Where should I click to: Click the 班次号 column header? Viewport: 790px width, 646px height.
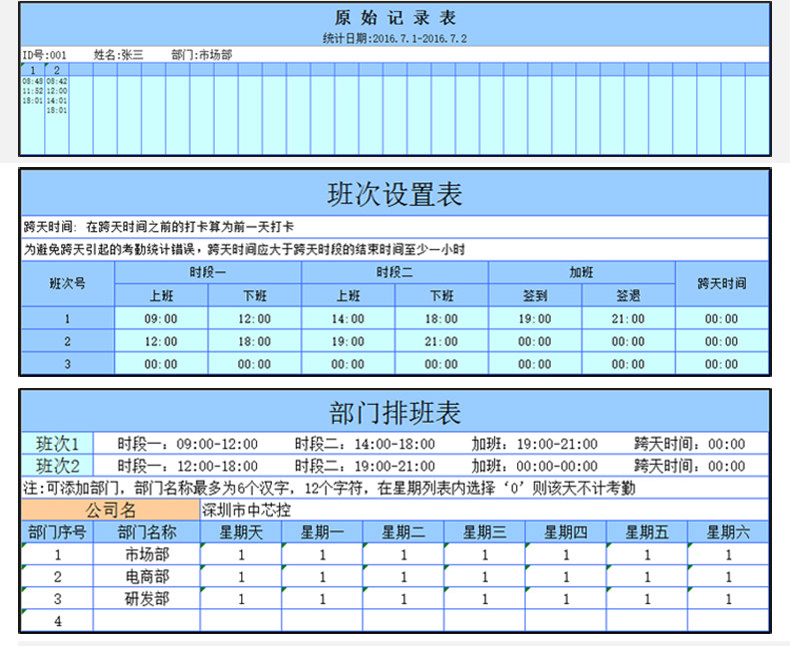pos(67,283)
